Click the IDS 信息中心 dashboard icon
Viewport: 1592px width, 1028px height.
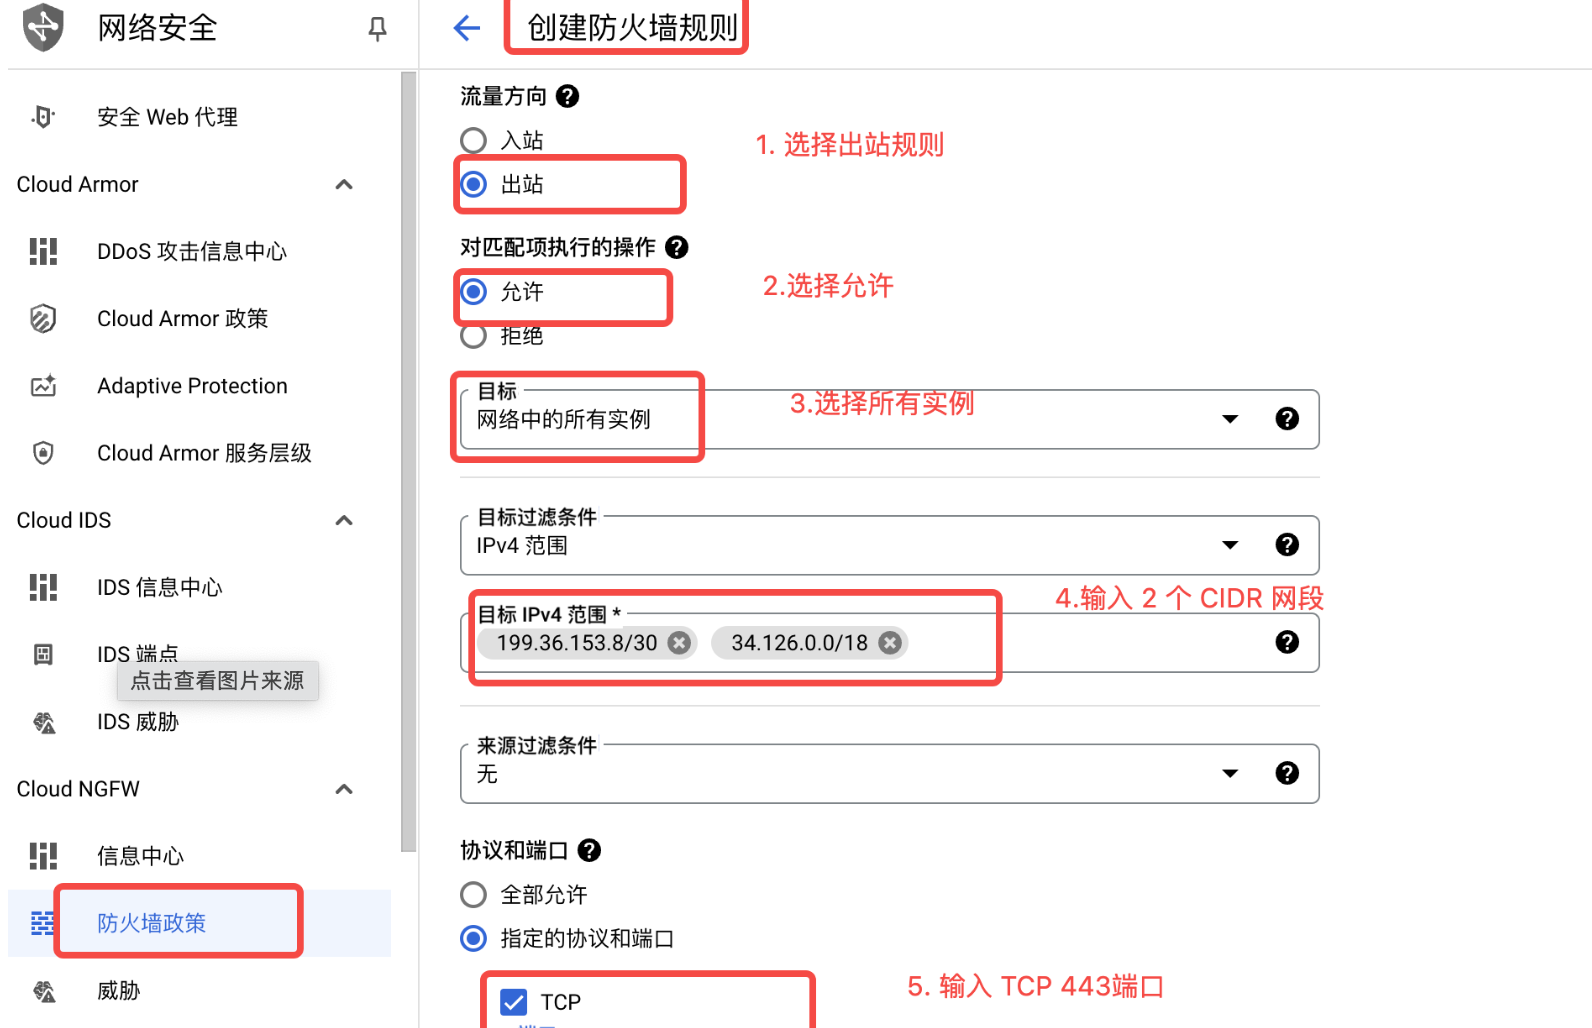point(43,587)
